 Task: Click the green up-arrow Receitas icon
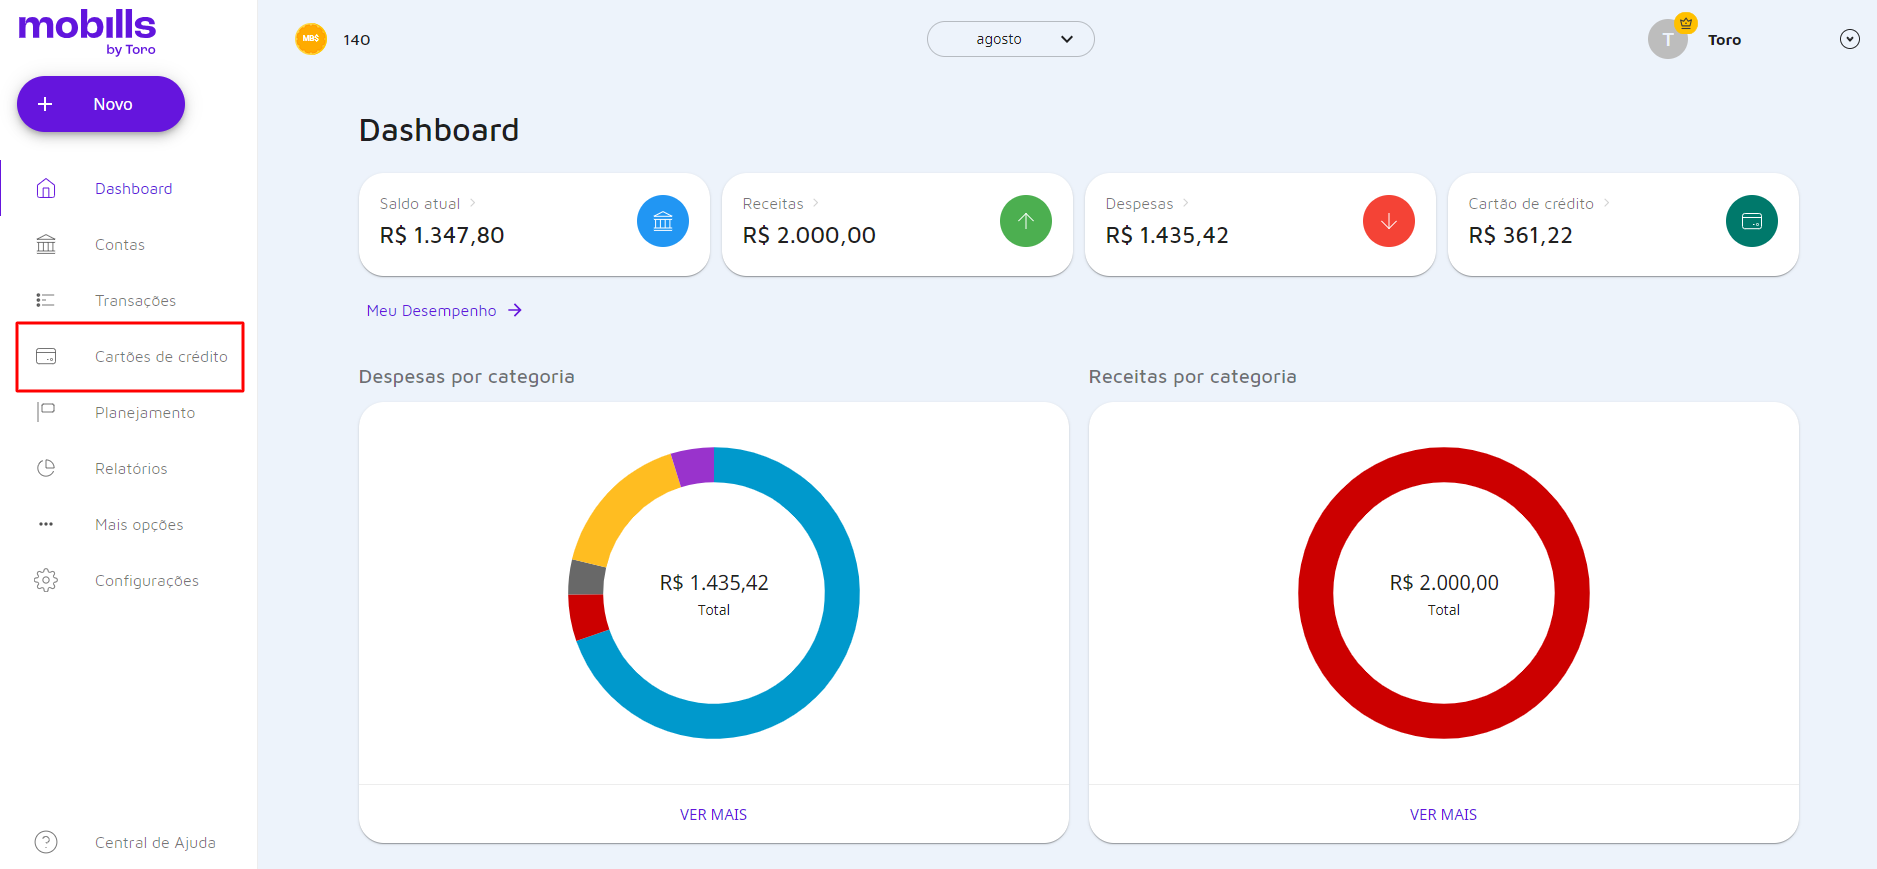click(1025, 221)
